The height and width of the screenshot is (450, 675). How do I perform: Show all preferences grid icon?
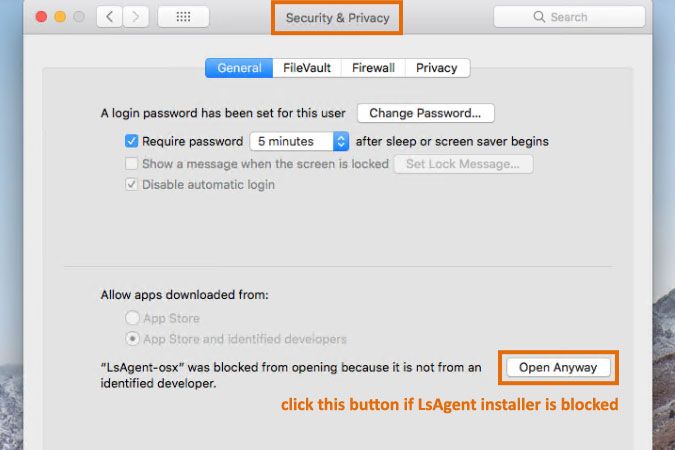[x=183, y=17]
